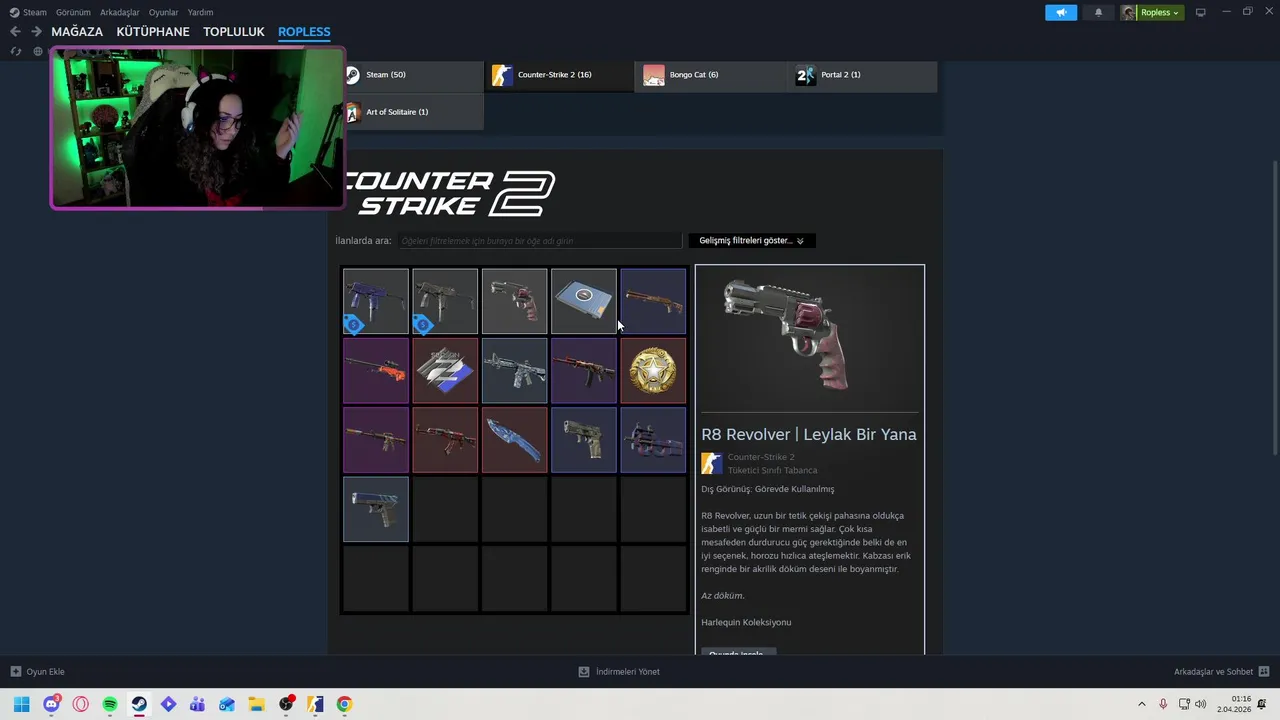The image size is (1280, 720).
Task: Open the Windows Start menu
Action: tap(21, 704)
